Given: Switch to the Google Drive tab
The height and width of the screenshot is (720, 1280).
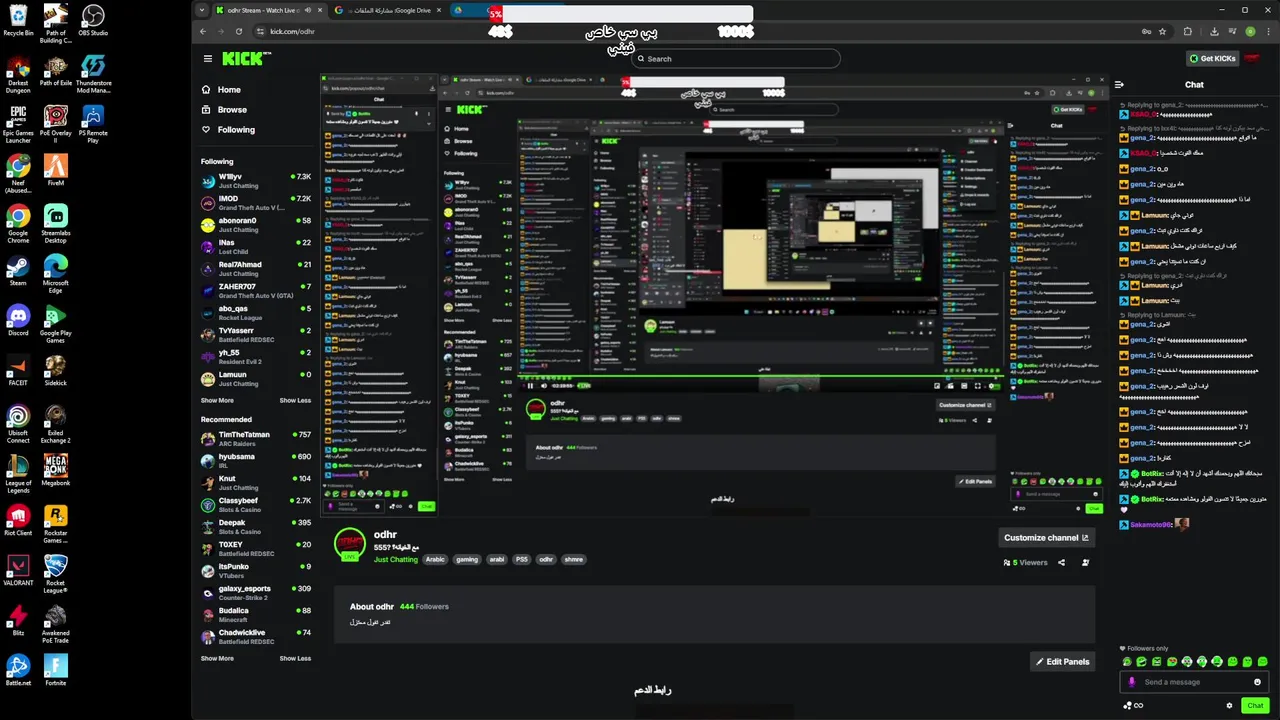Looking at the screenshot, I should 388,10.
